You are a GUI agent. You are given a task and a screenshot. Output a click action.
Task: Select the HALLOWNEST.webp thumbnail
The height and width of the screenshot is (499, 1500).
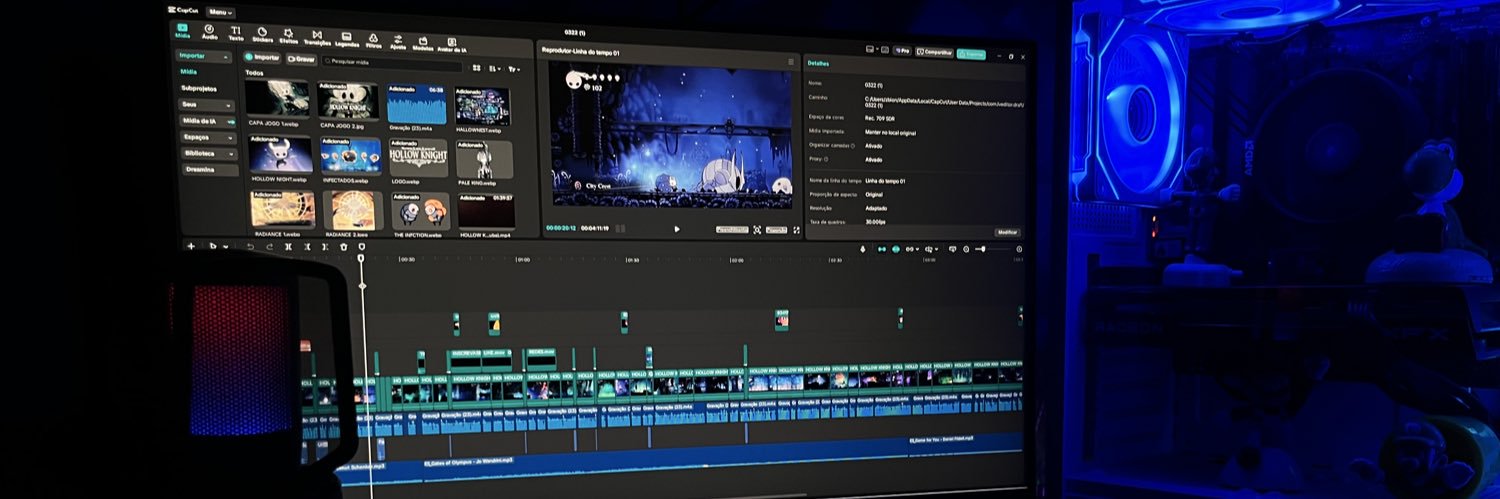click(x=483, y=107)
